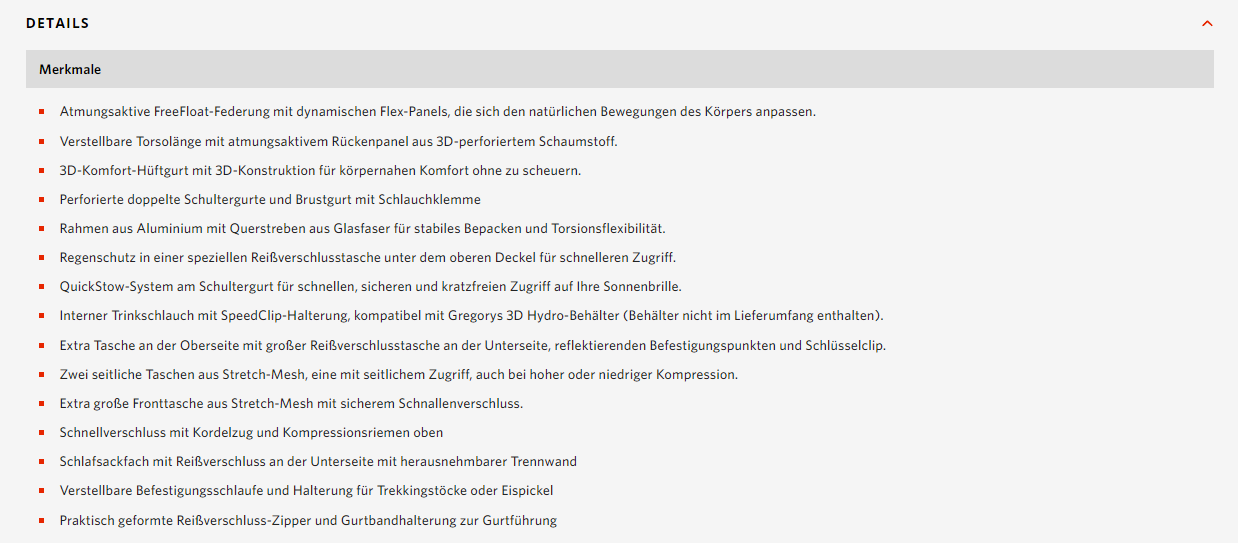Click the red bullet beside Verstellbare Torsolänge
This screenshot has height=543, width=1238.
click(x=42, y=142)
